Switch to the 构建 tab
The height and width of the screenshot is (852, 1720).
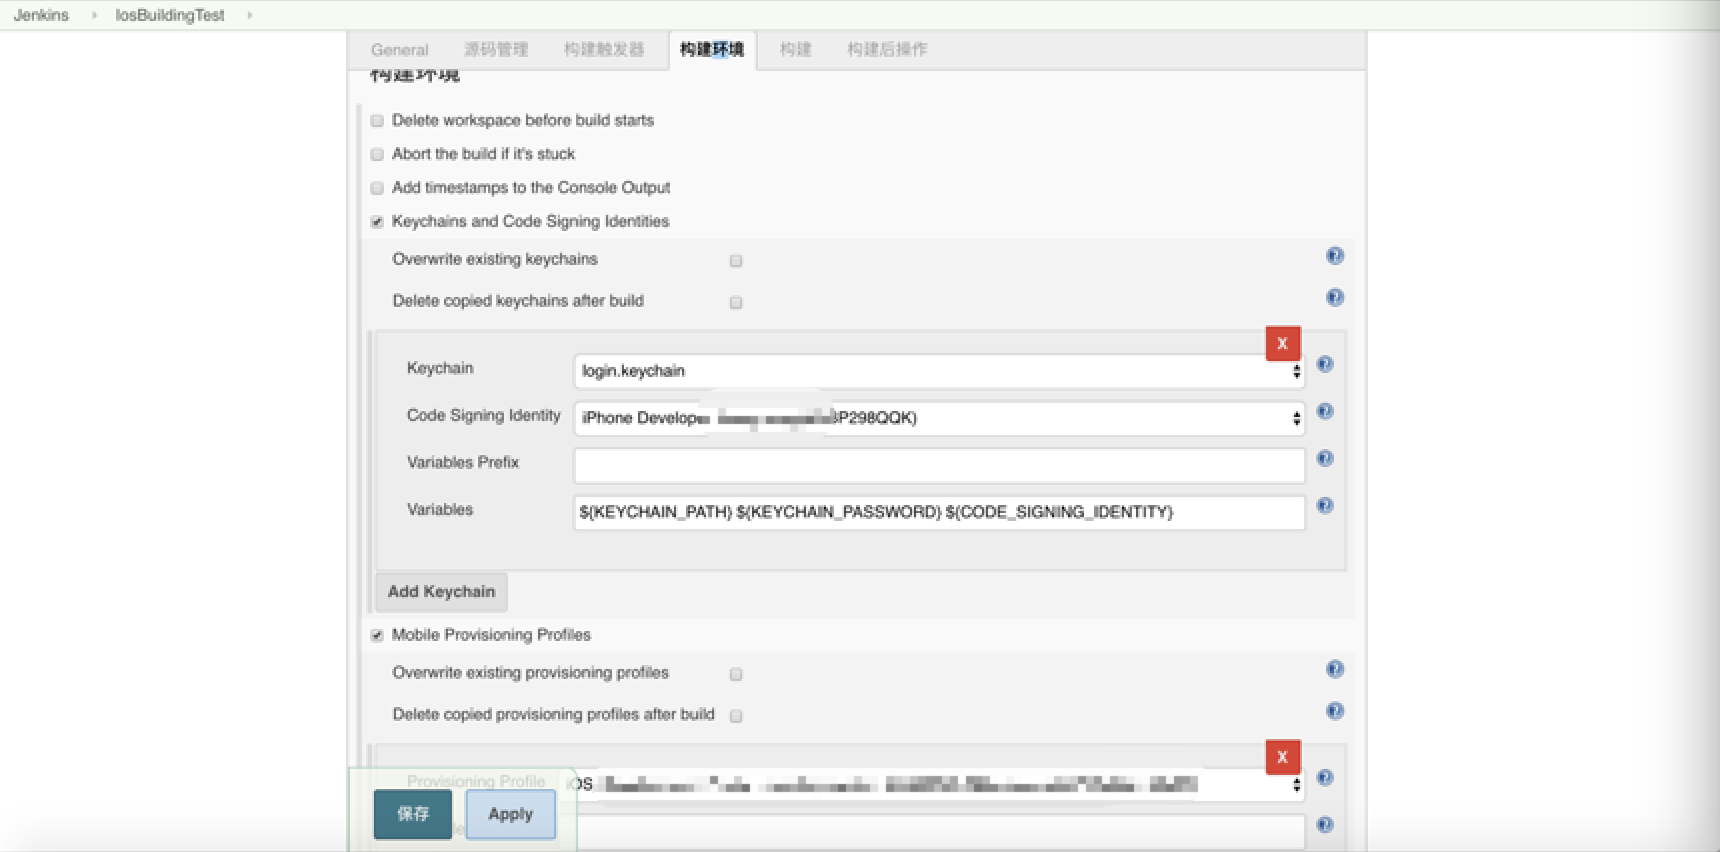[x=796, y=50]
